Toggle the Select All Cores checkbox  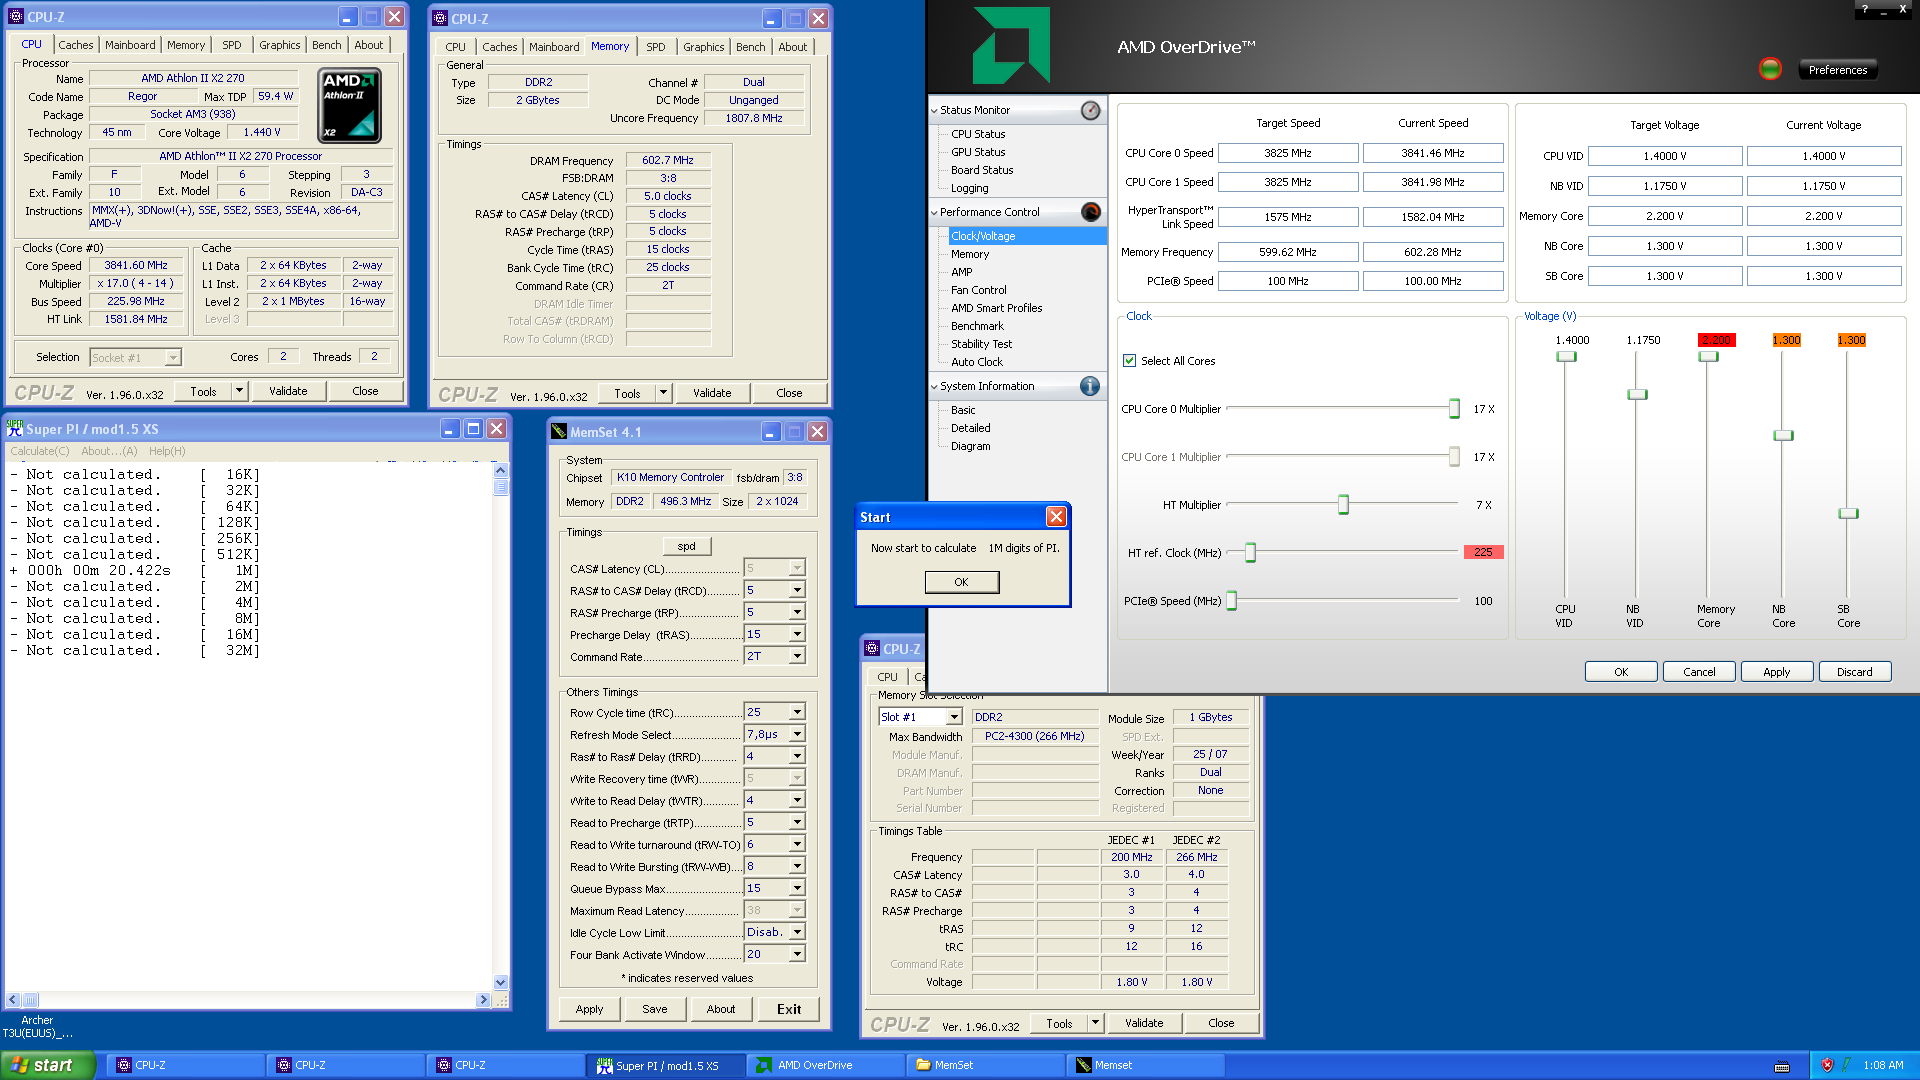(x=1129, y=361)
